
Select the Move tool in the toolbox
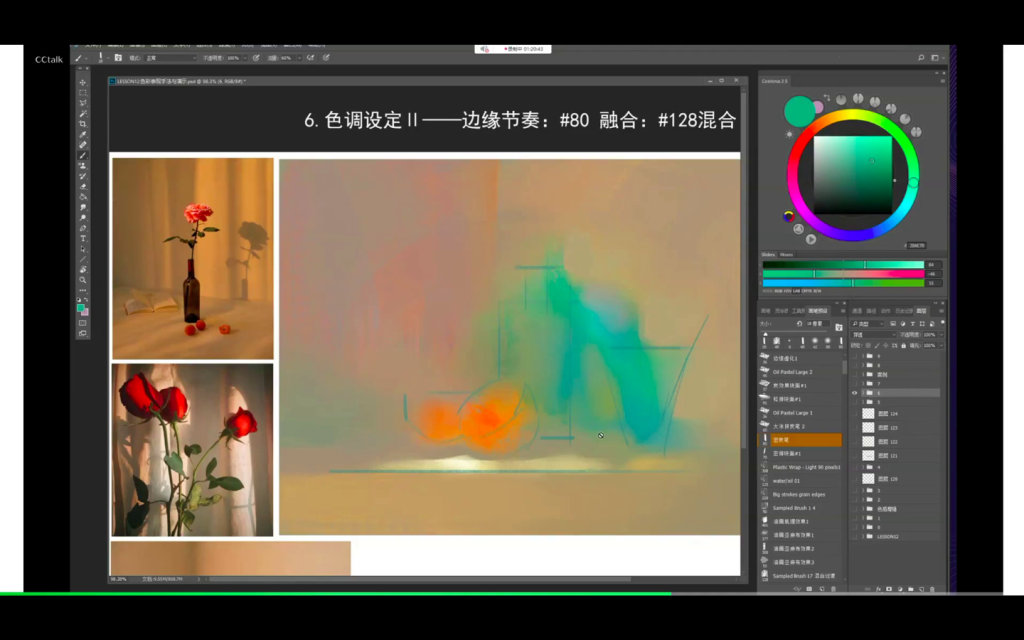(x=83, y=82)
